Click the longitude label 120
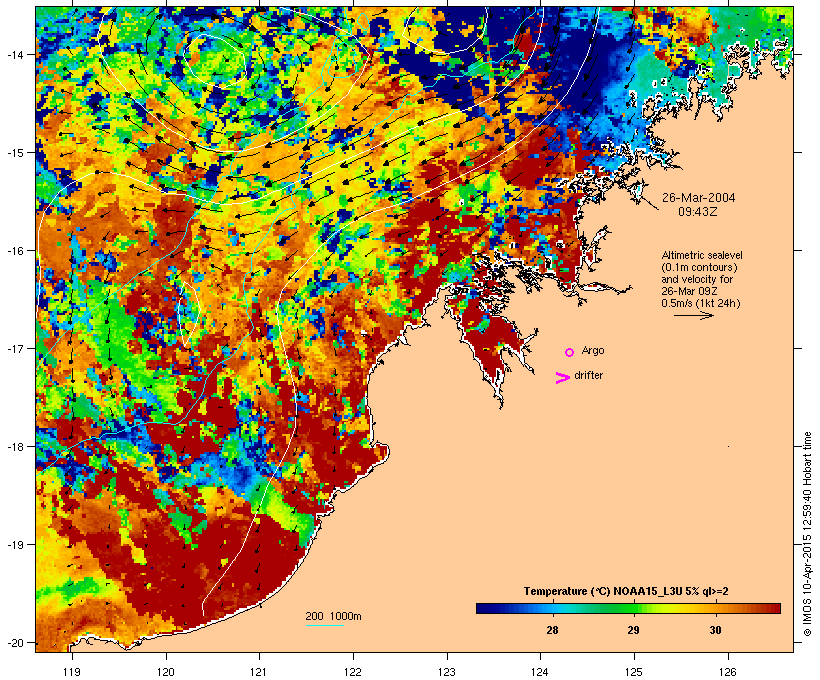This screenshot has height=680, width=820. pos(166,672)
